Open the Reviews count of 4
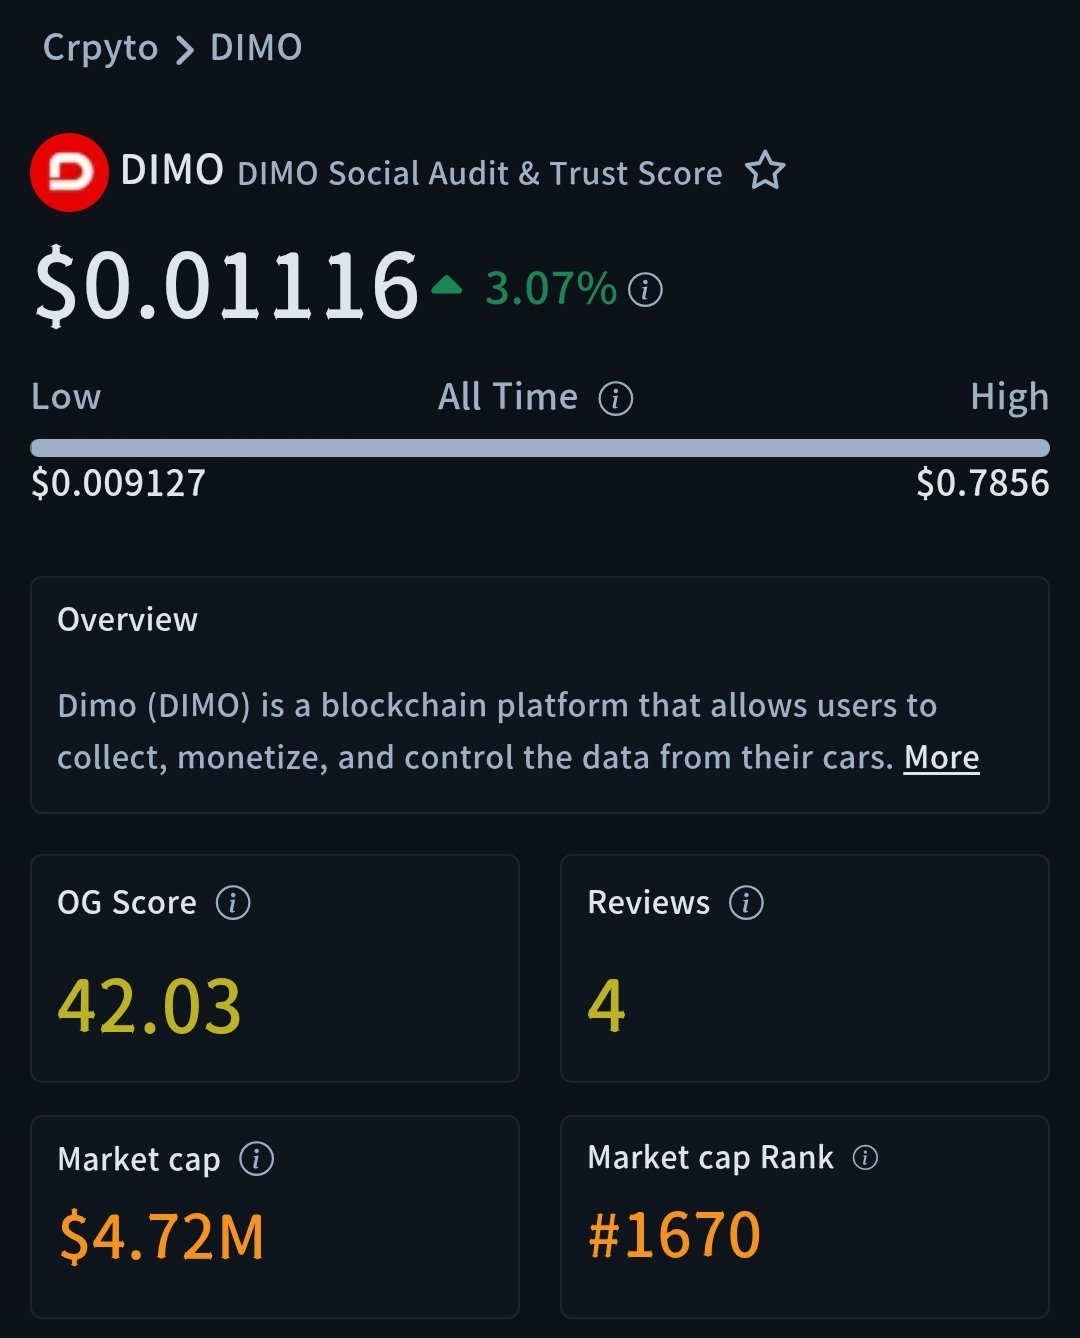 pos(606,1006)
